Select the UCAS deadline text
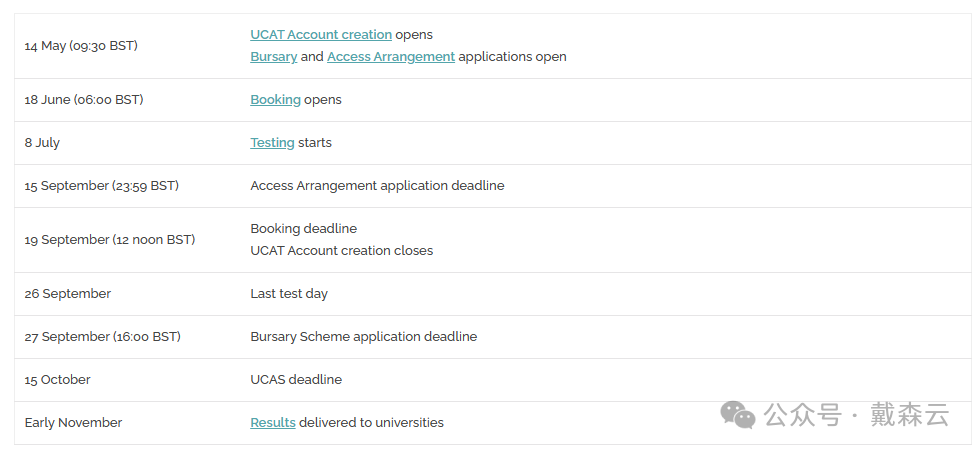 (296, 380)
